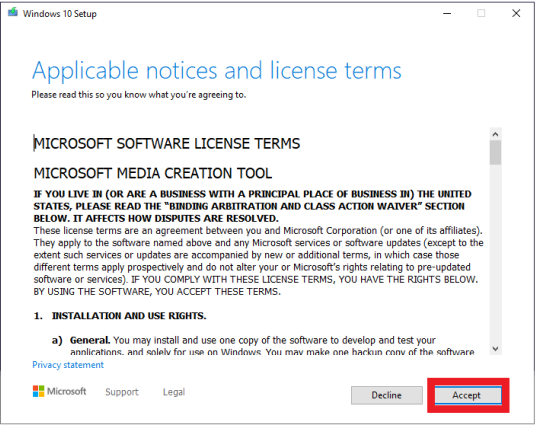Viewport: 536px width, 426px height.
Task: Open the Support link
Action: point(122,392)
